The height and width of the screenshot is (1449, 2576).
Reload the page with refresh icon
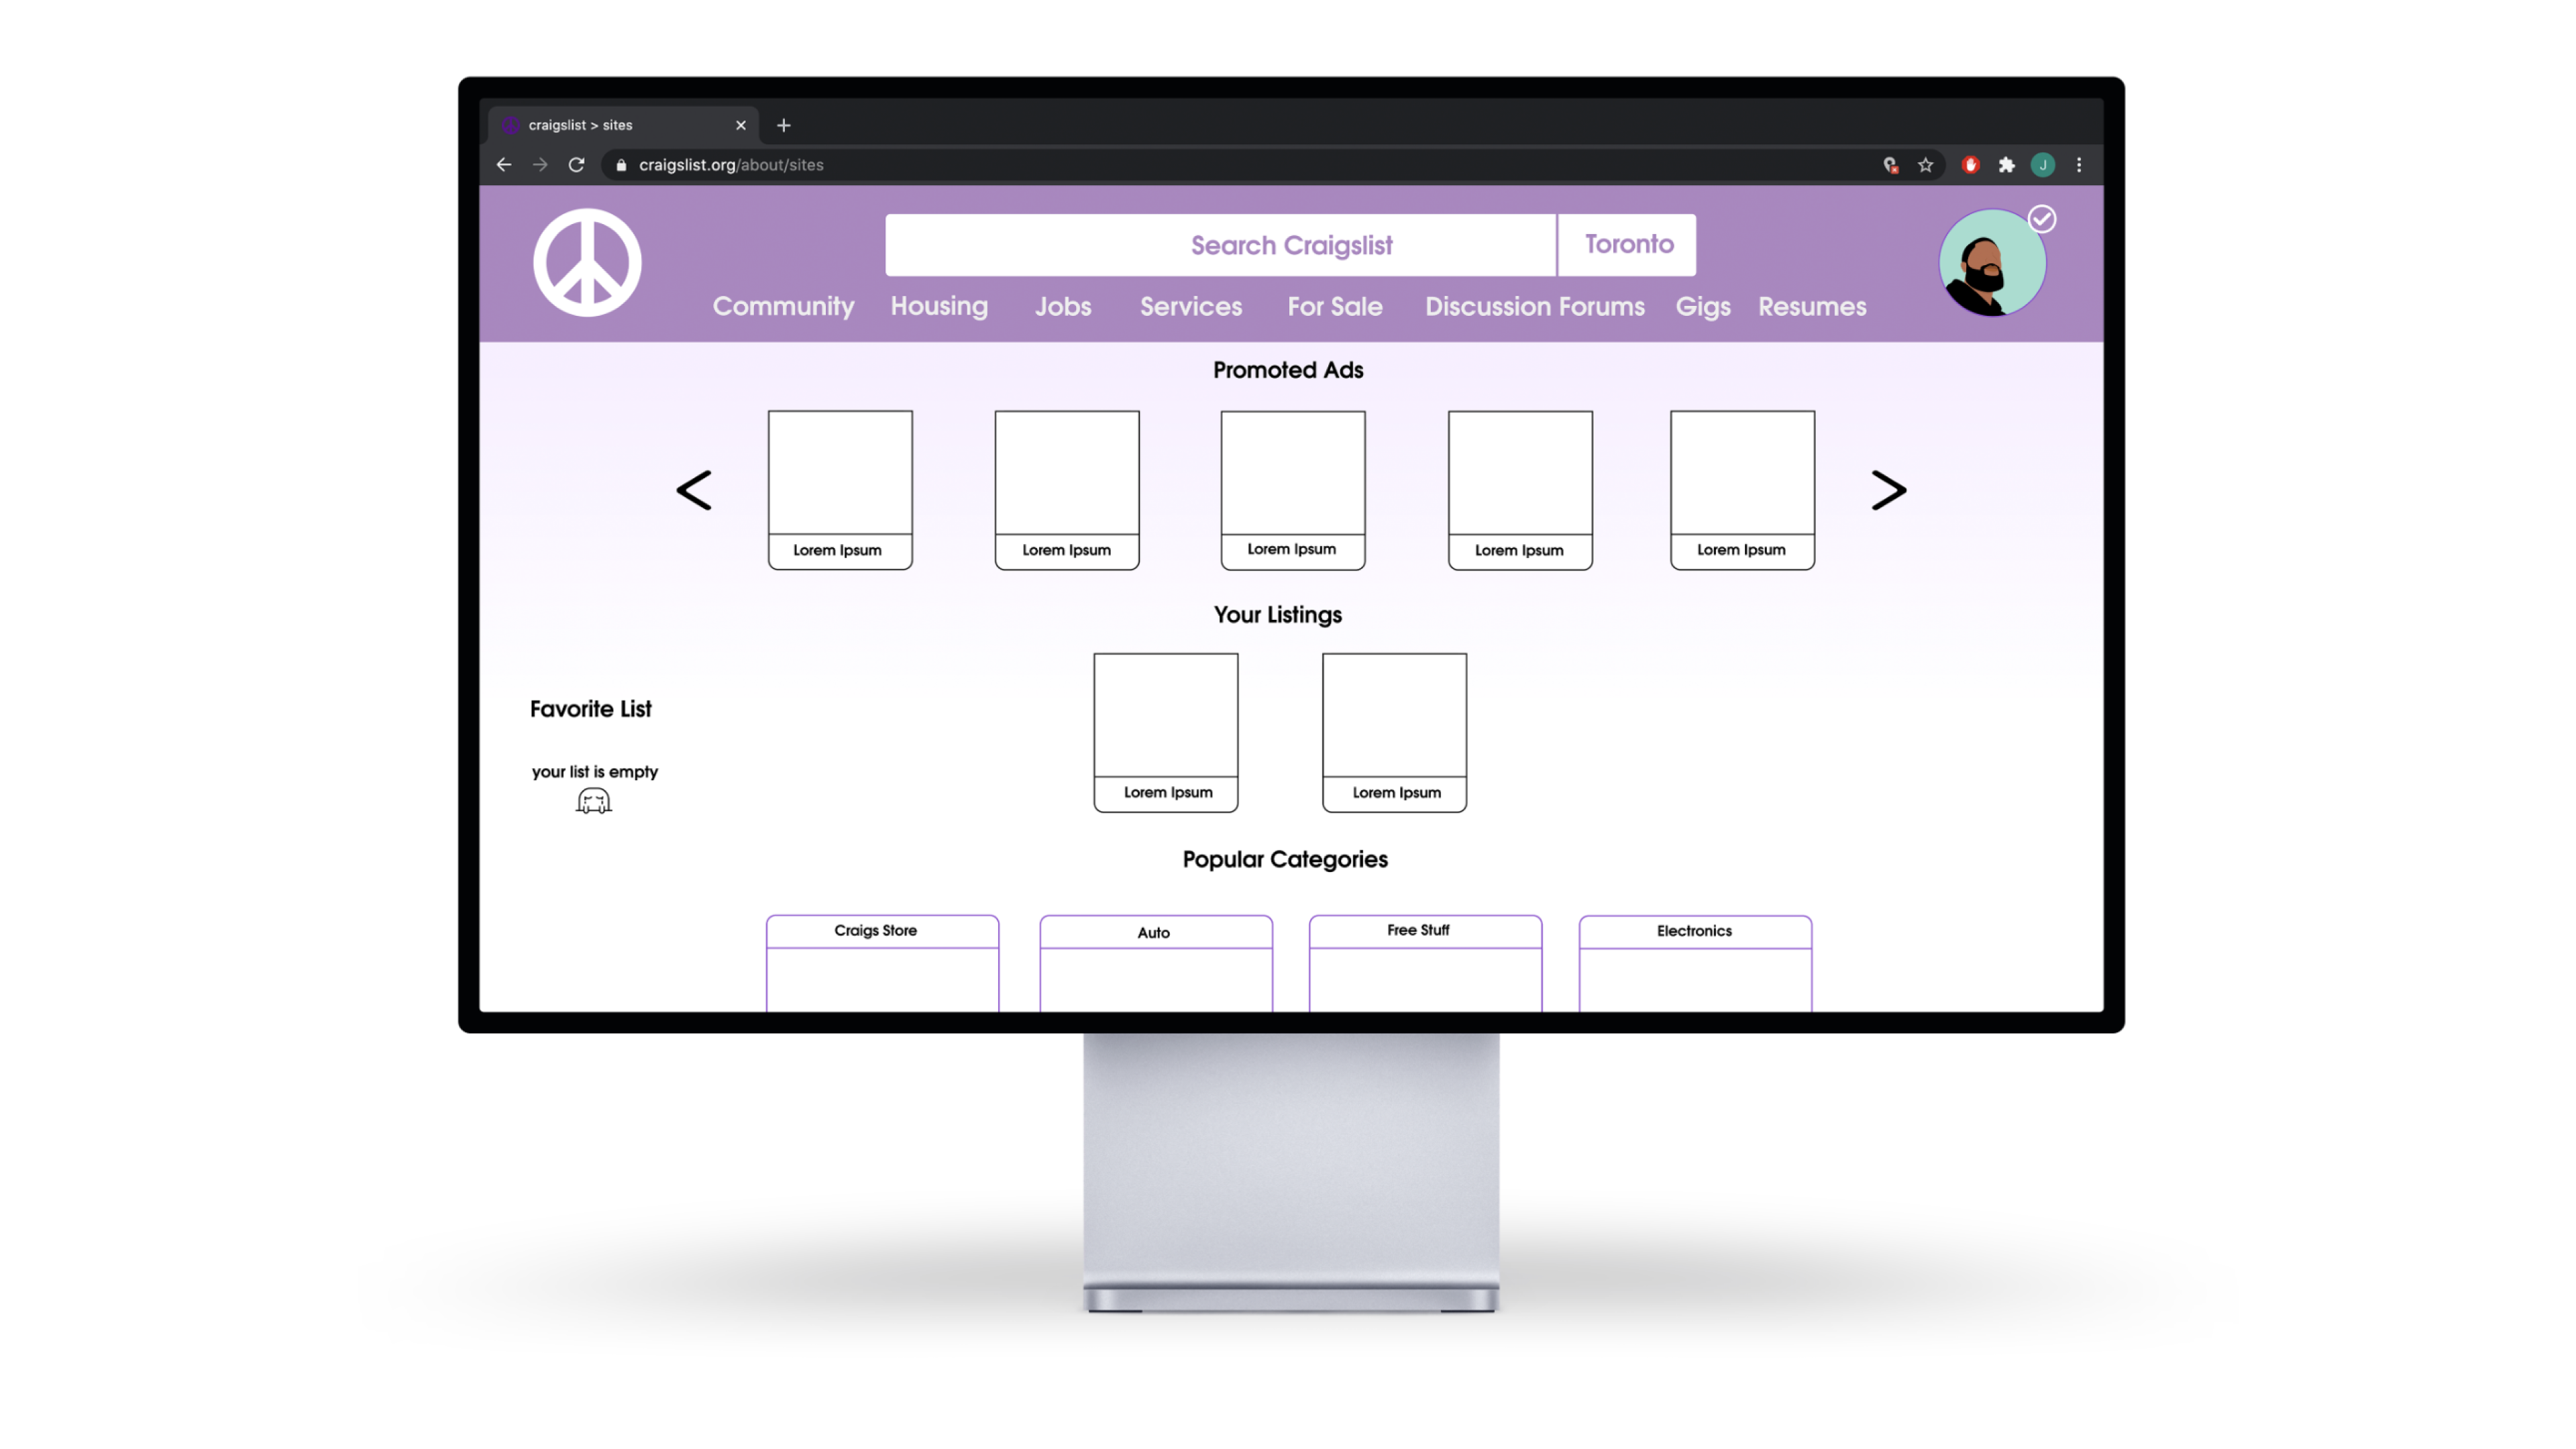point(577,165)
